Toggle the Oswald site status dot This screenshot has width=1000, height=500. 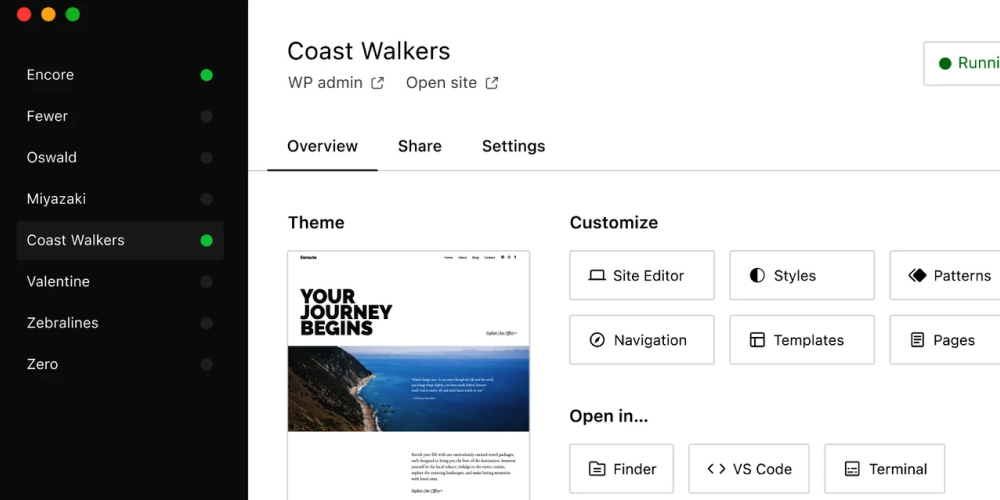[x=206, y=158]
